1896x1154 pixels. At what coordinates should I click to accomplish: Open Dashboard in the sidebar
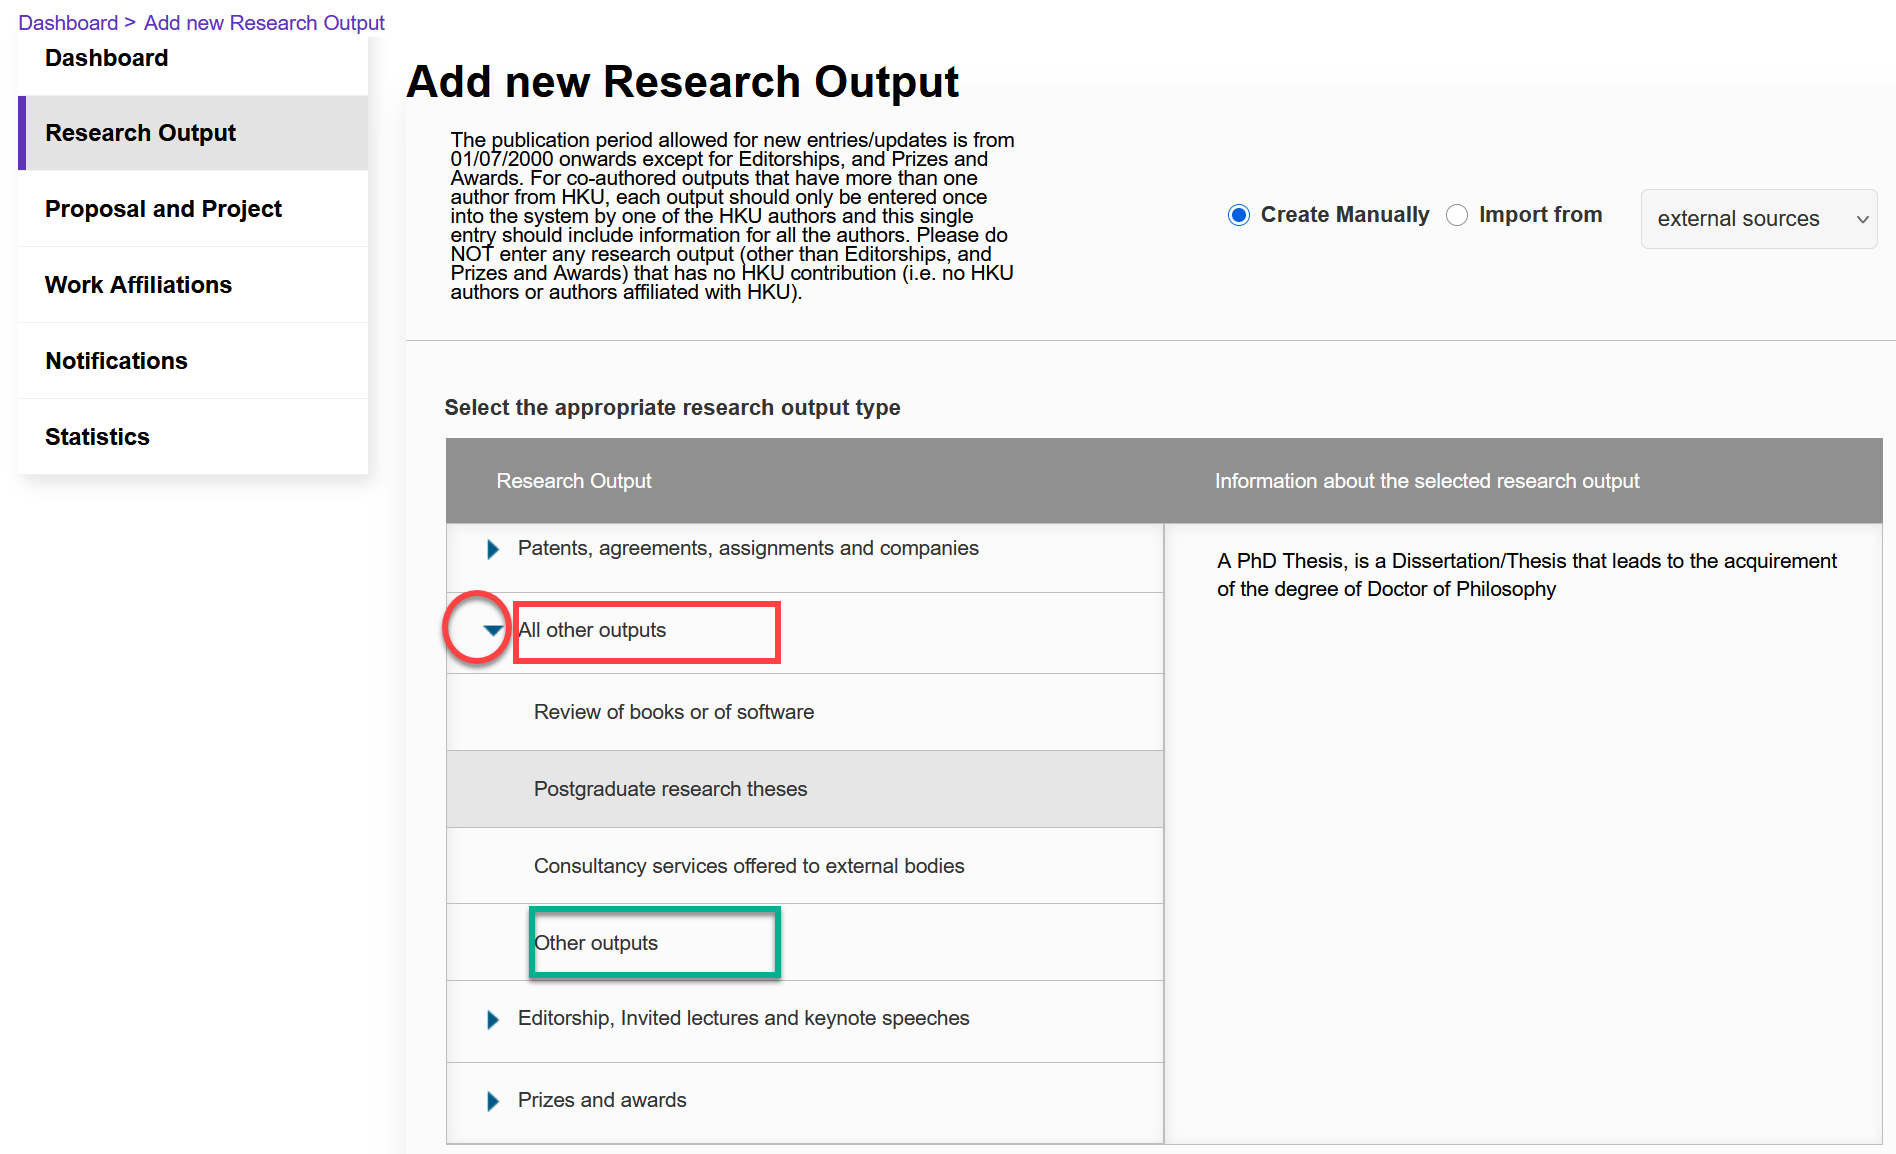[x=193, y=59]
